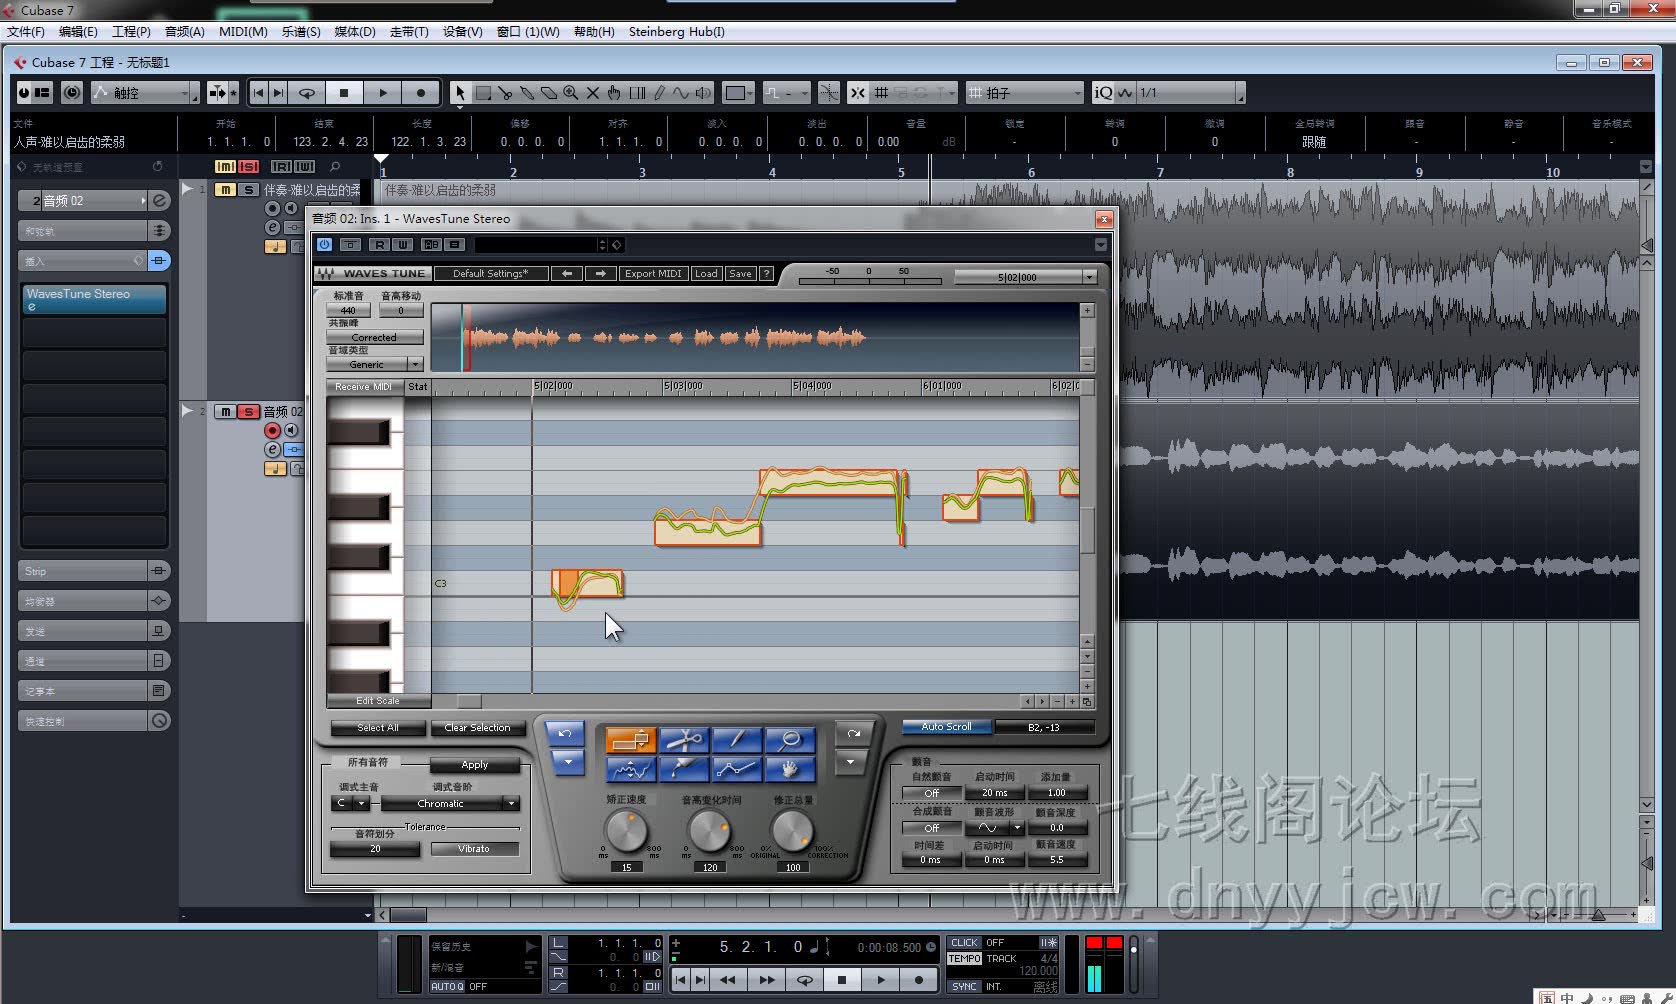Select the Mute X tool in Cubase toolbar

[x=593, y=93]
